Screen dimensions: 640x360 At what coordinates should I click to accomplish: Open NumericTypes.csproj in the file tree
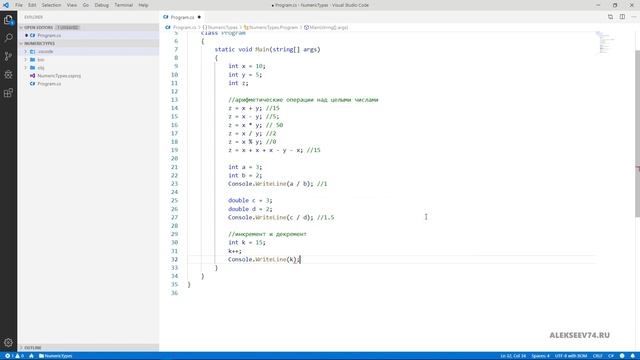(59, 76)
